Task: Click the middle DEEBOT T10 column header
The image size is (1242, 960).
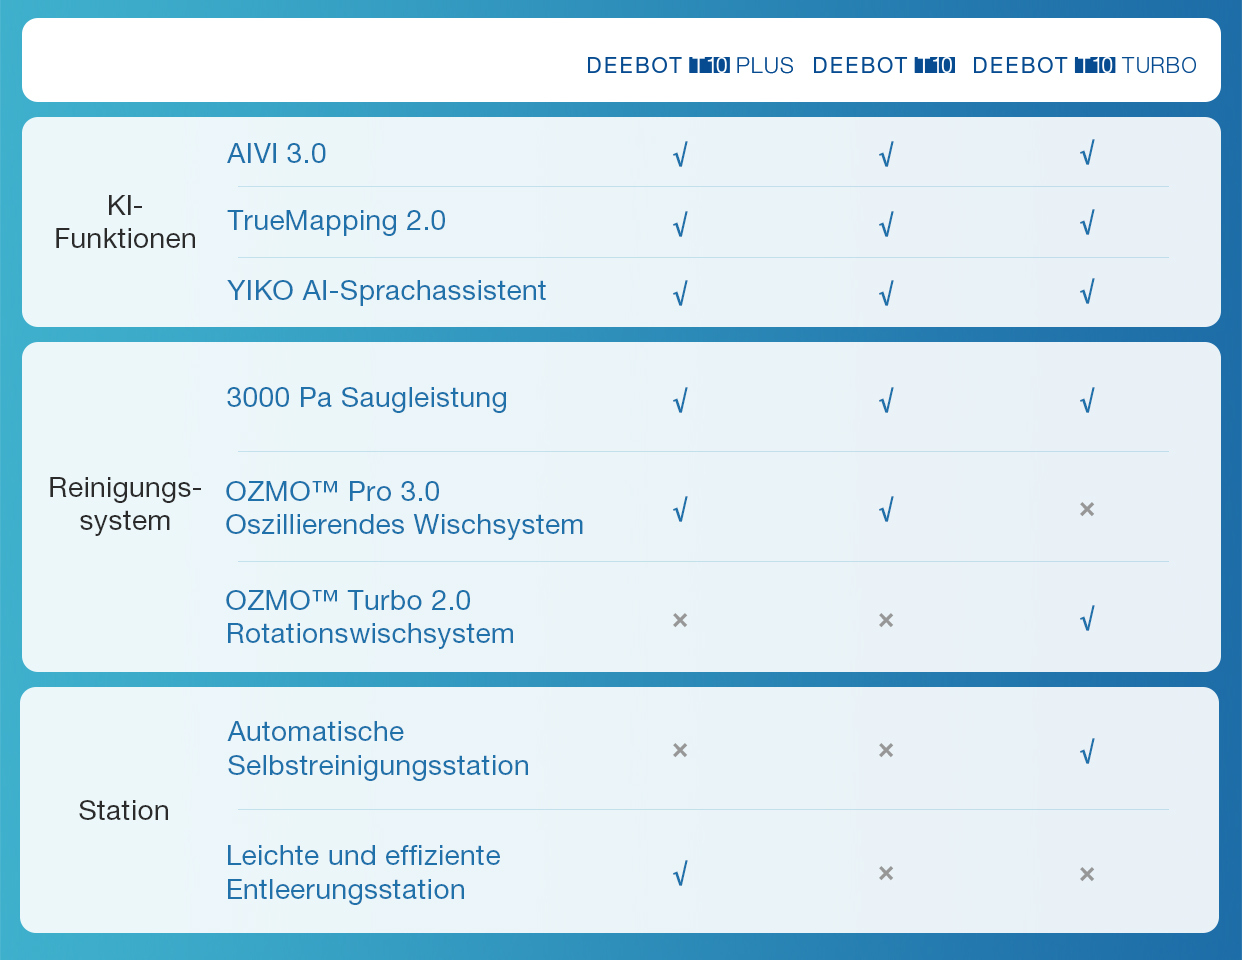Action: coord(883,66)
